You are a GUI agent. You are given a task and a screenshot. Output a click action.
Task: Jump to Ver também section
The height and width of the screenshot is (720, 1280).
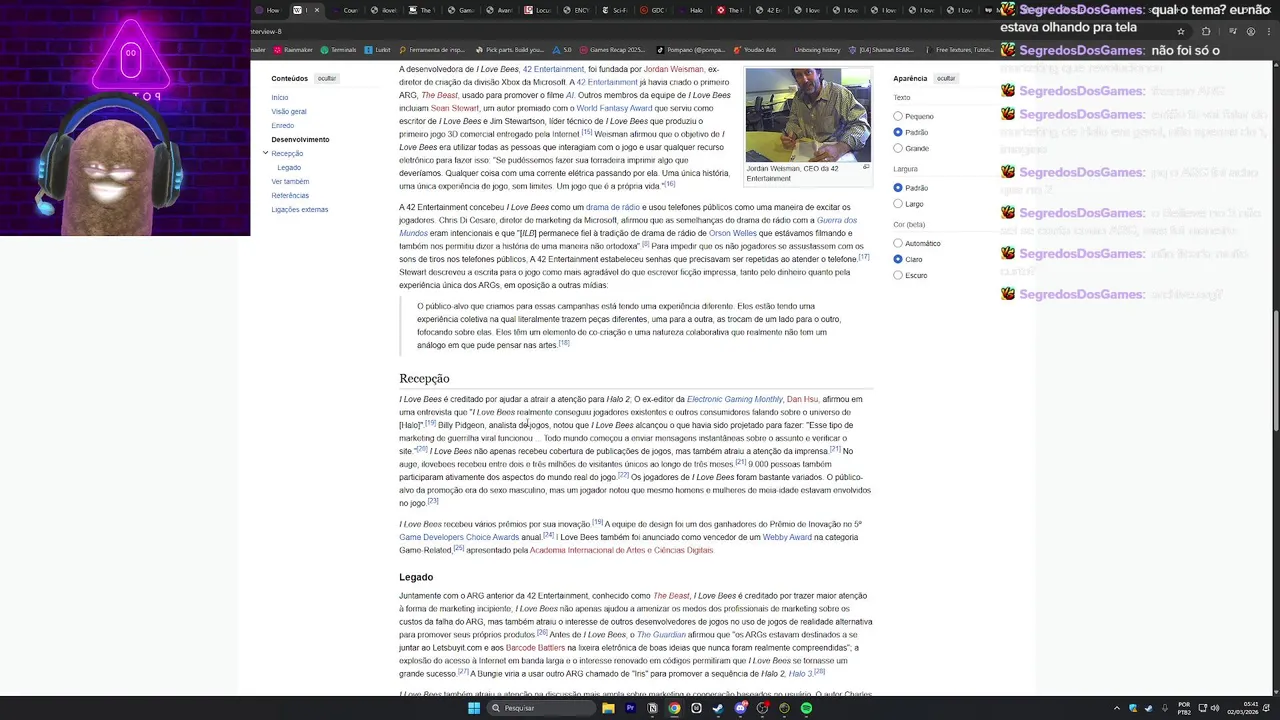tap(290, 182)
